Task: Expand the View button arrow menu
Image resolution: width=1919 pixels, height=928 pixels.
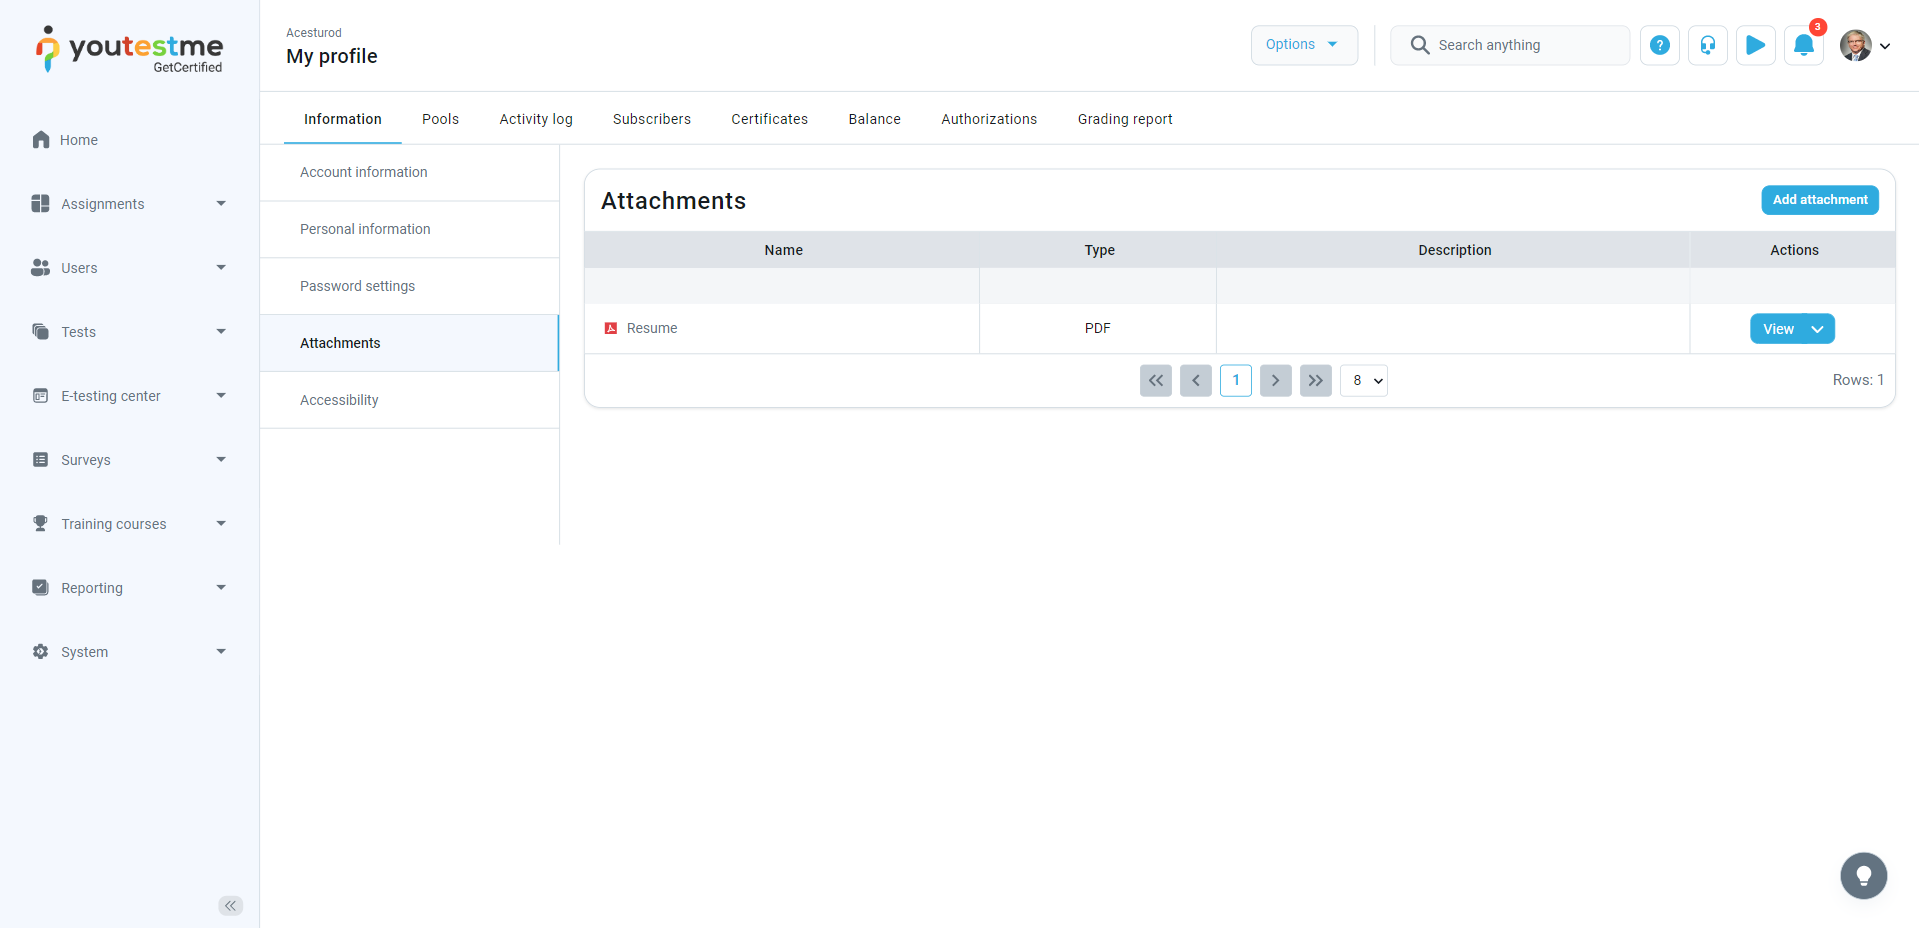Action: tap(1817, 329)
